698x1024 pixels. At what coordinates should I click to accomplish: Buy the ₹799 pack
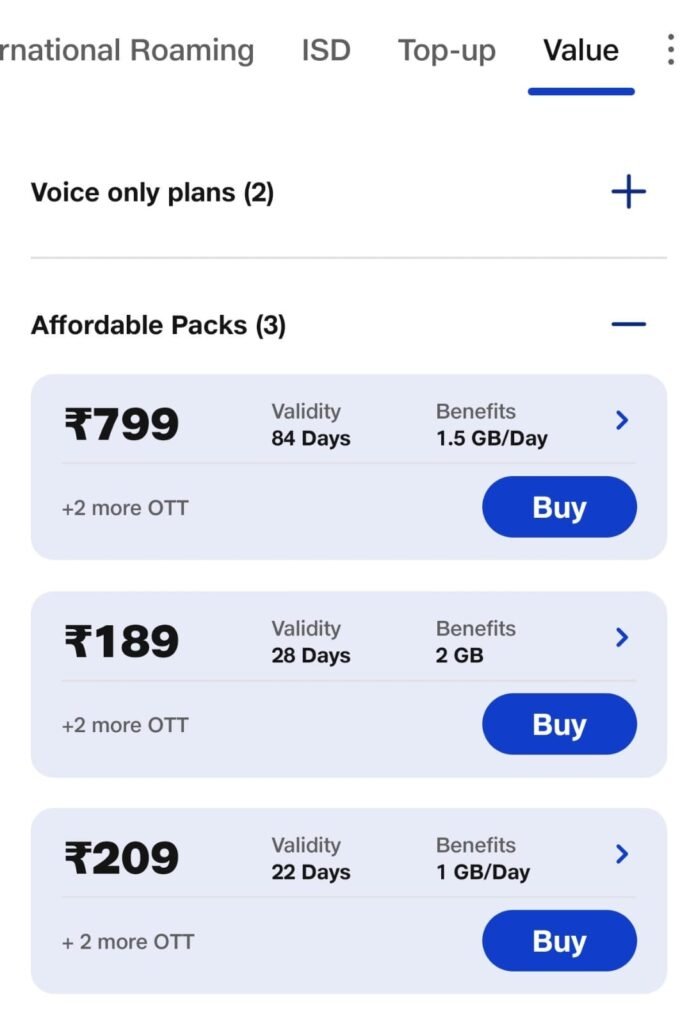click(559, 507)
